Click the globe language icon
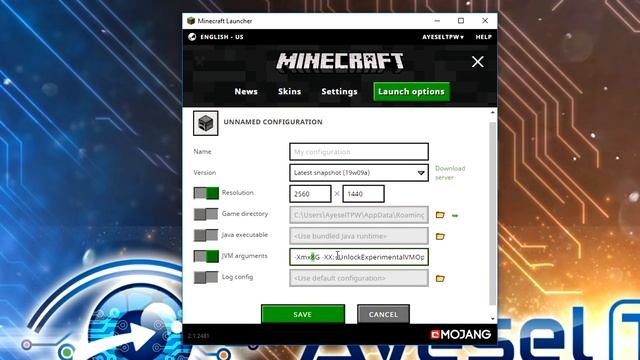 [192, 37]
